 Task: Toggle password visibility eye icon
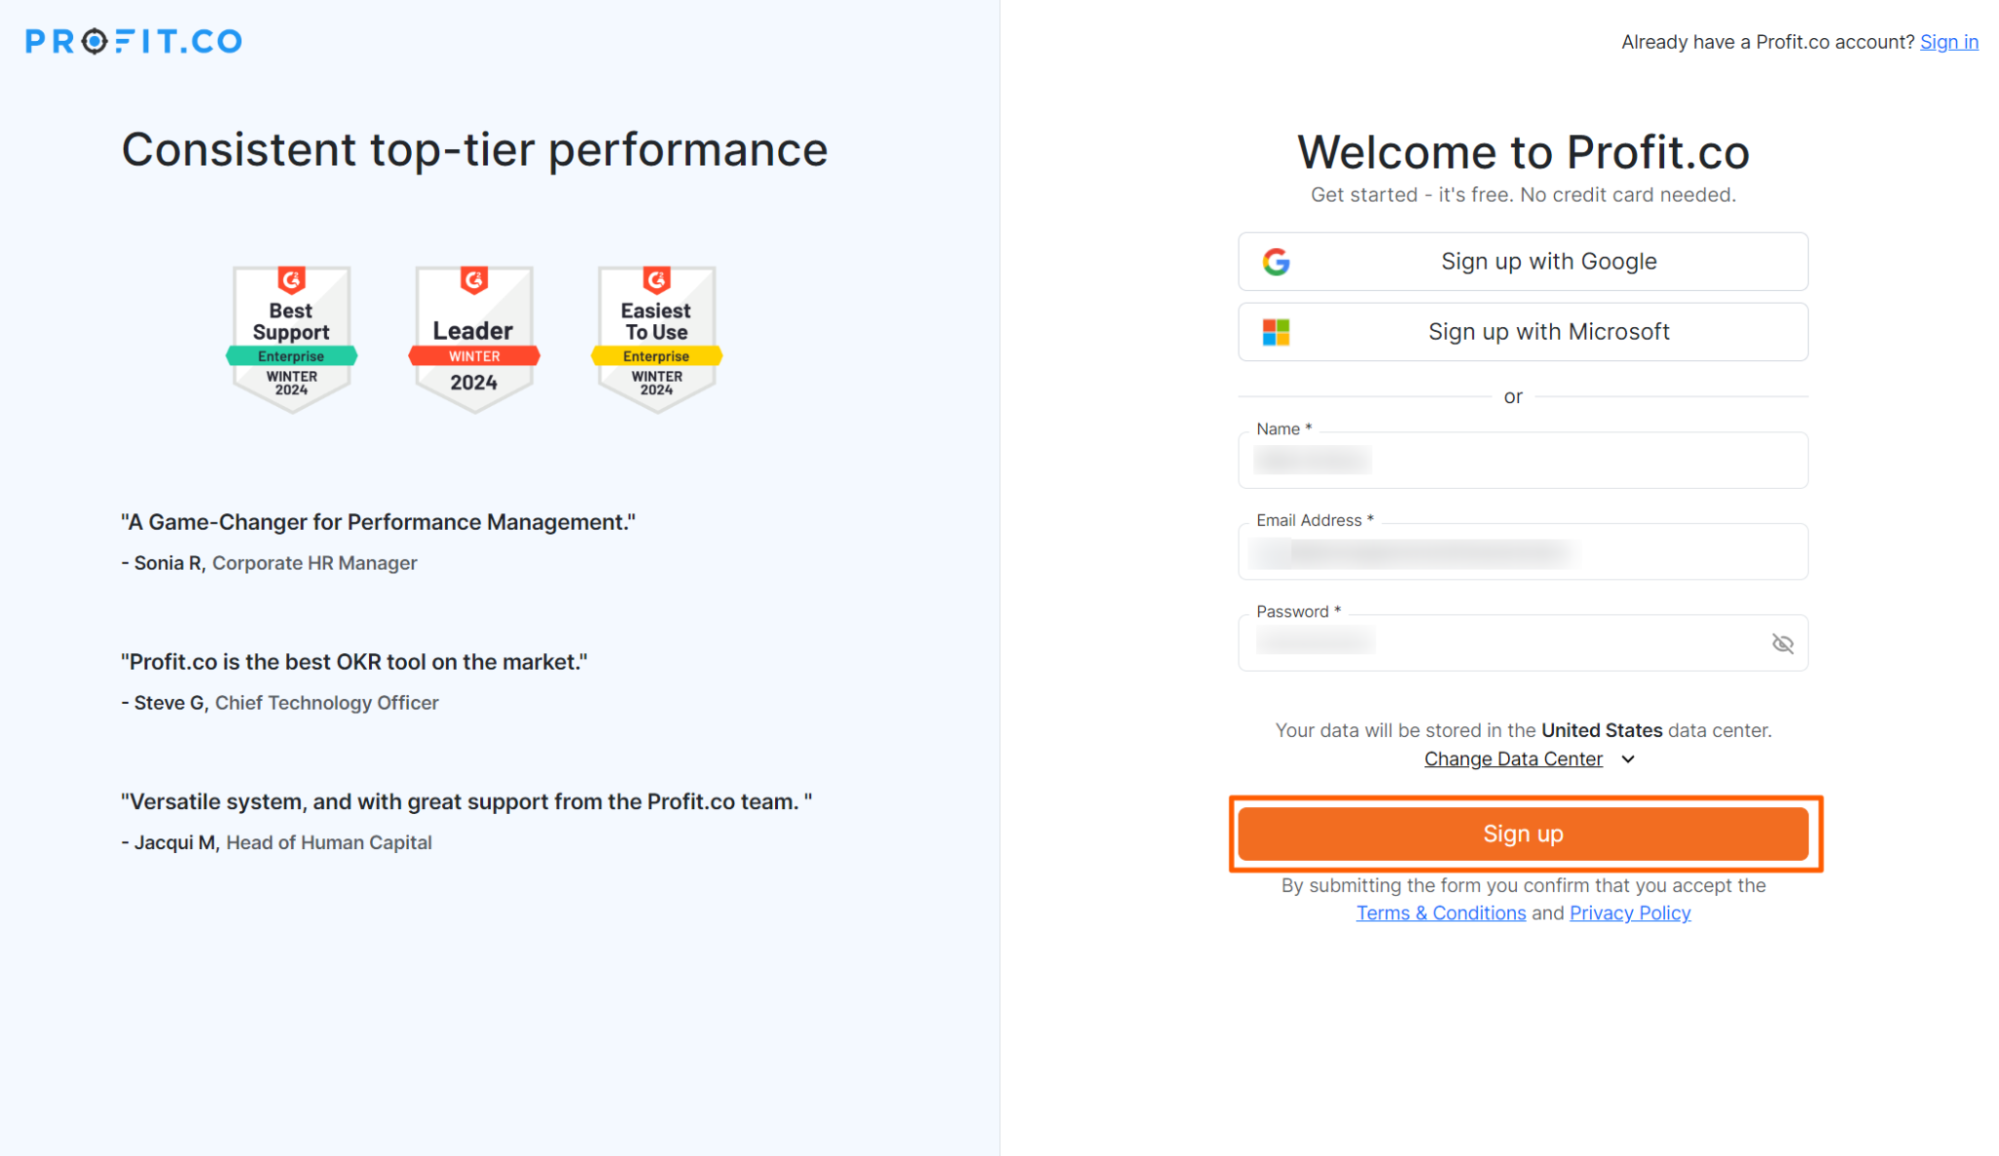[1782, 643]
